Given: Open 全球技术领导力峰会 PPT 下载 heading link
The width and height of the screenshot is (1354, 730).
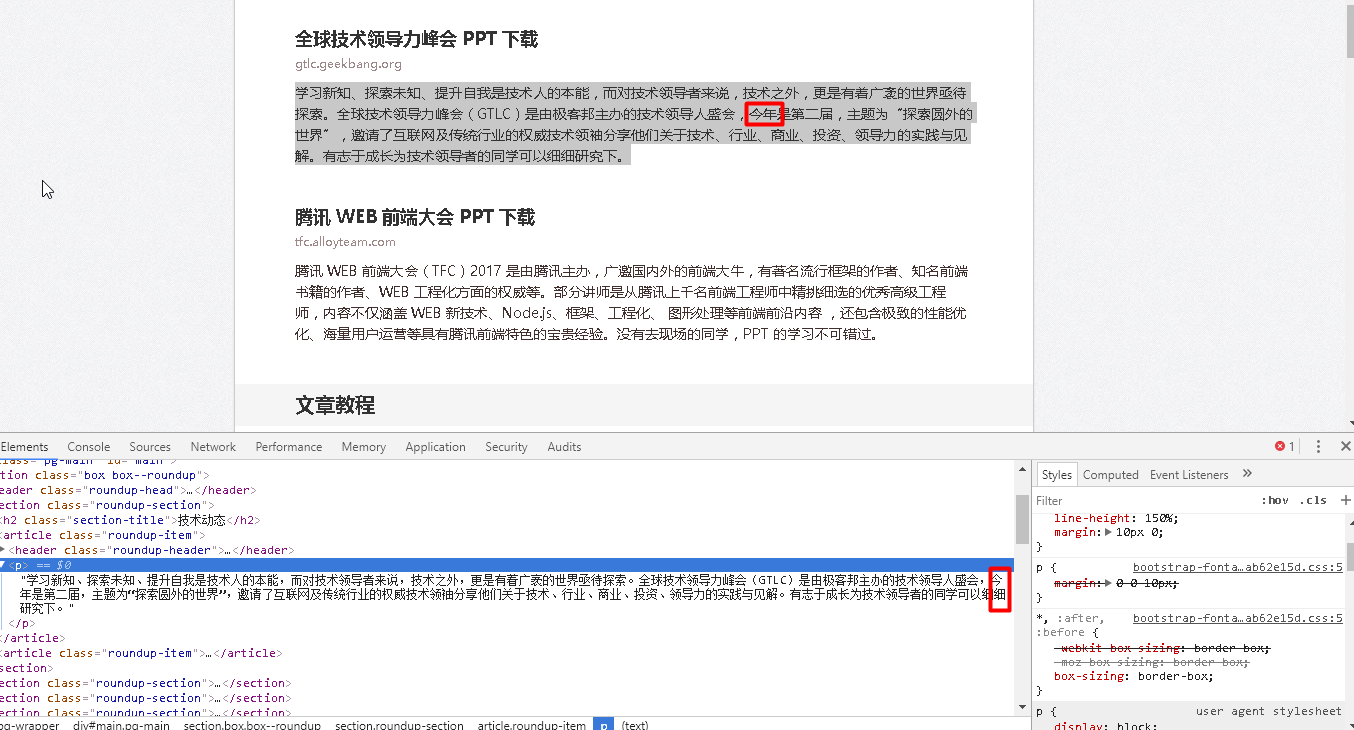Looking at the screenshot, I should click(x=416, y=39).
